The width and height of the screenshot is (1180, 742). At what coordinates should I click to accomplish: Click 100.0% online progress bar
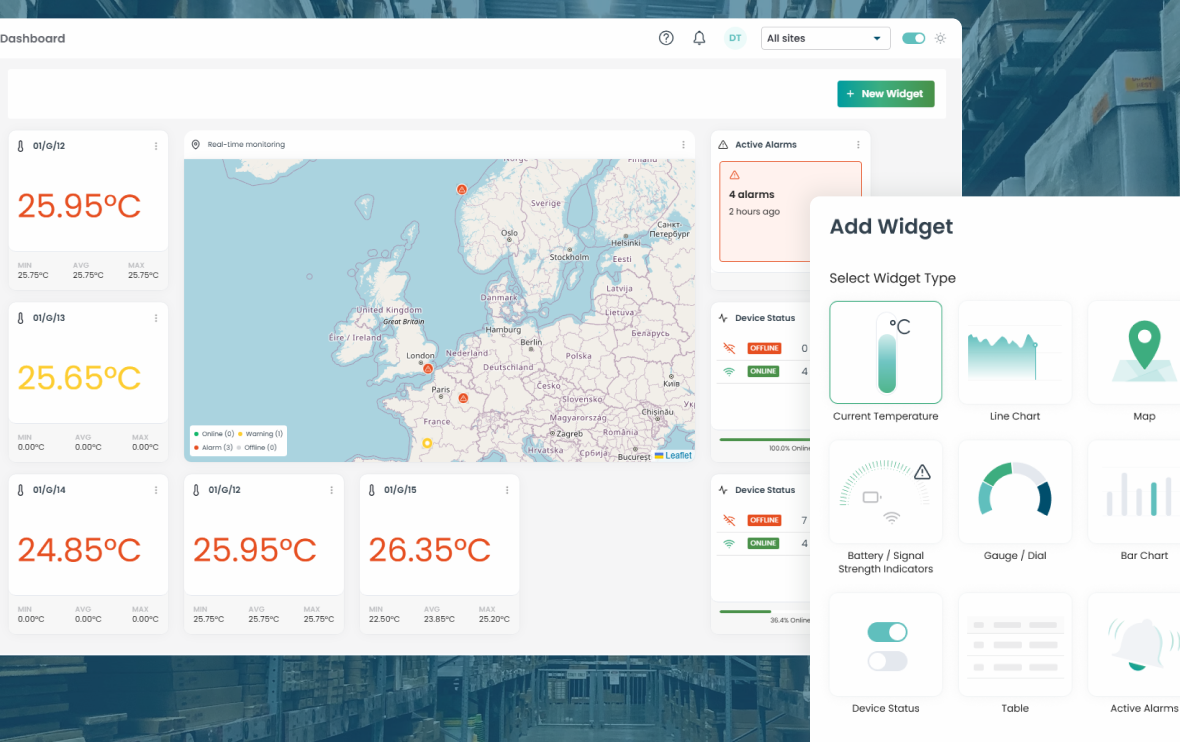click(765, 439)
